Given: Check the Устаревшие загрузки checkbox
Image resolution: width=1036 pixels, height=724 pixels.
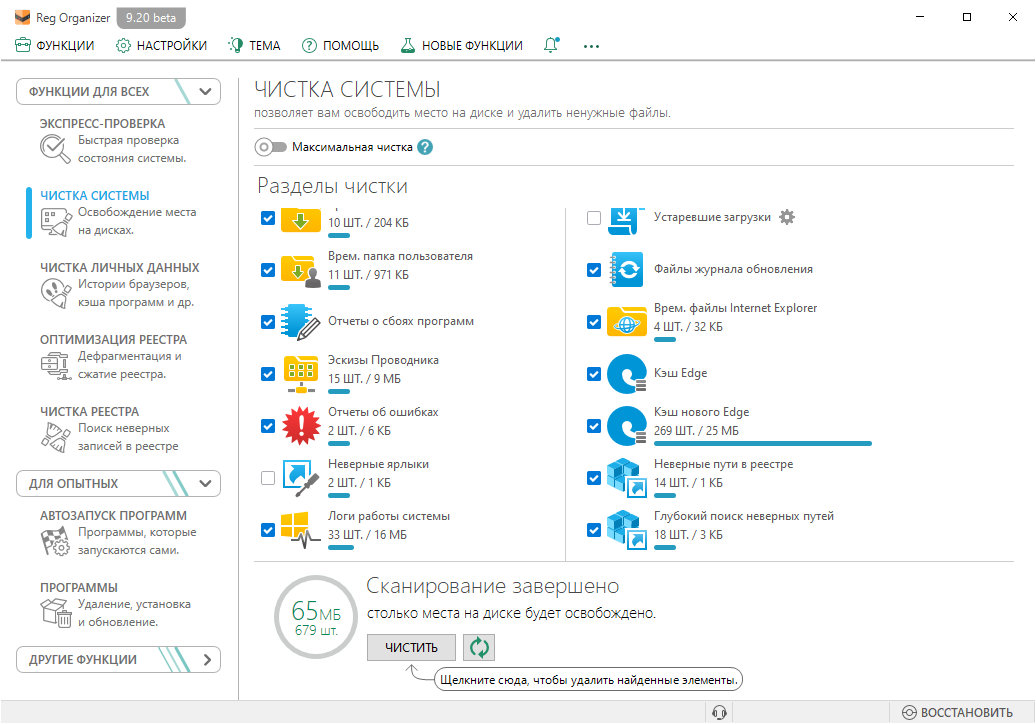Looking at the screenshot, I should [x=595, y=218].
